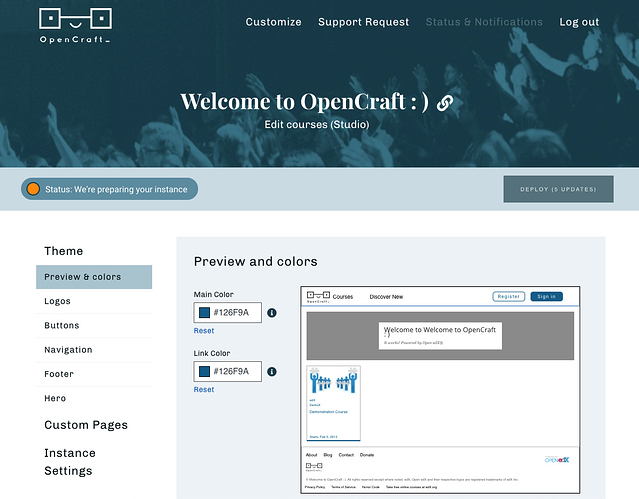Reset the Link Color value

pos(204,389)
